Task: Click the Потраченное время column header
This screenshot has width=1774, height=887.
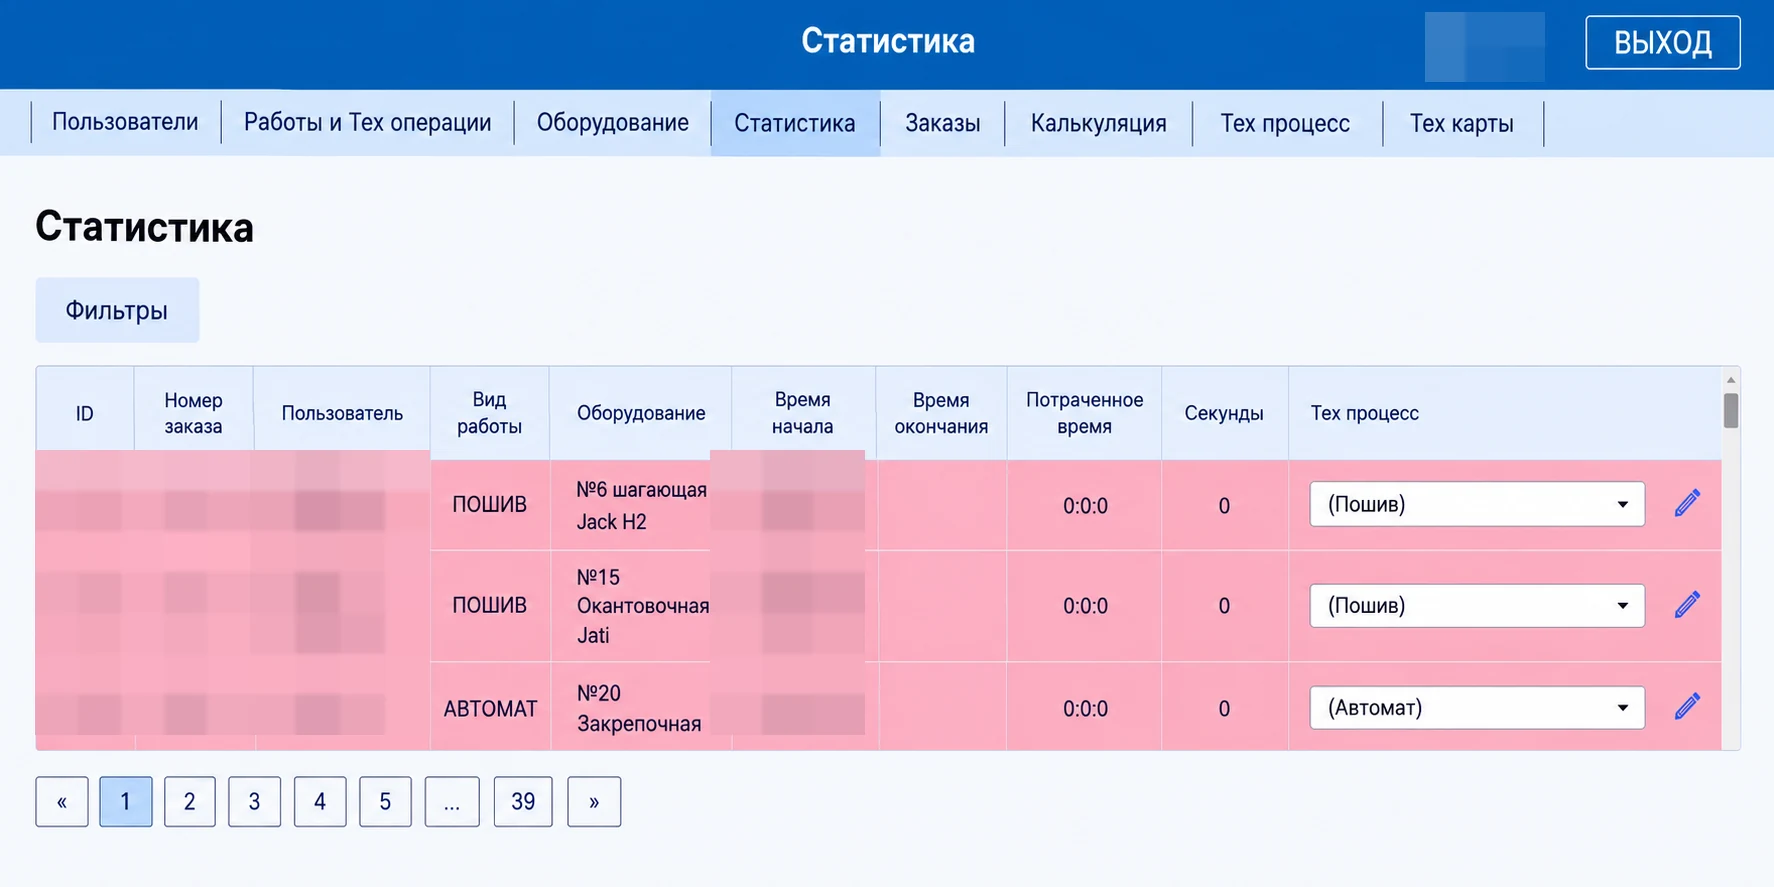Action: coord(1084,413)
